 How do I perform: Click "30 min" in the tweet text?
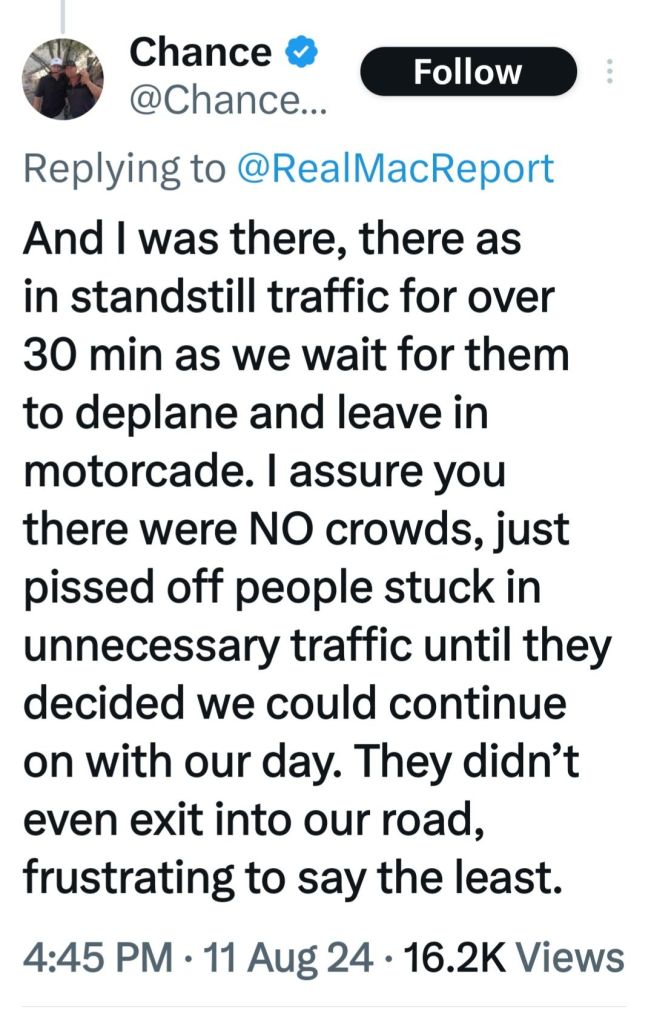pos(95,356)
